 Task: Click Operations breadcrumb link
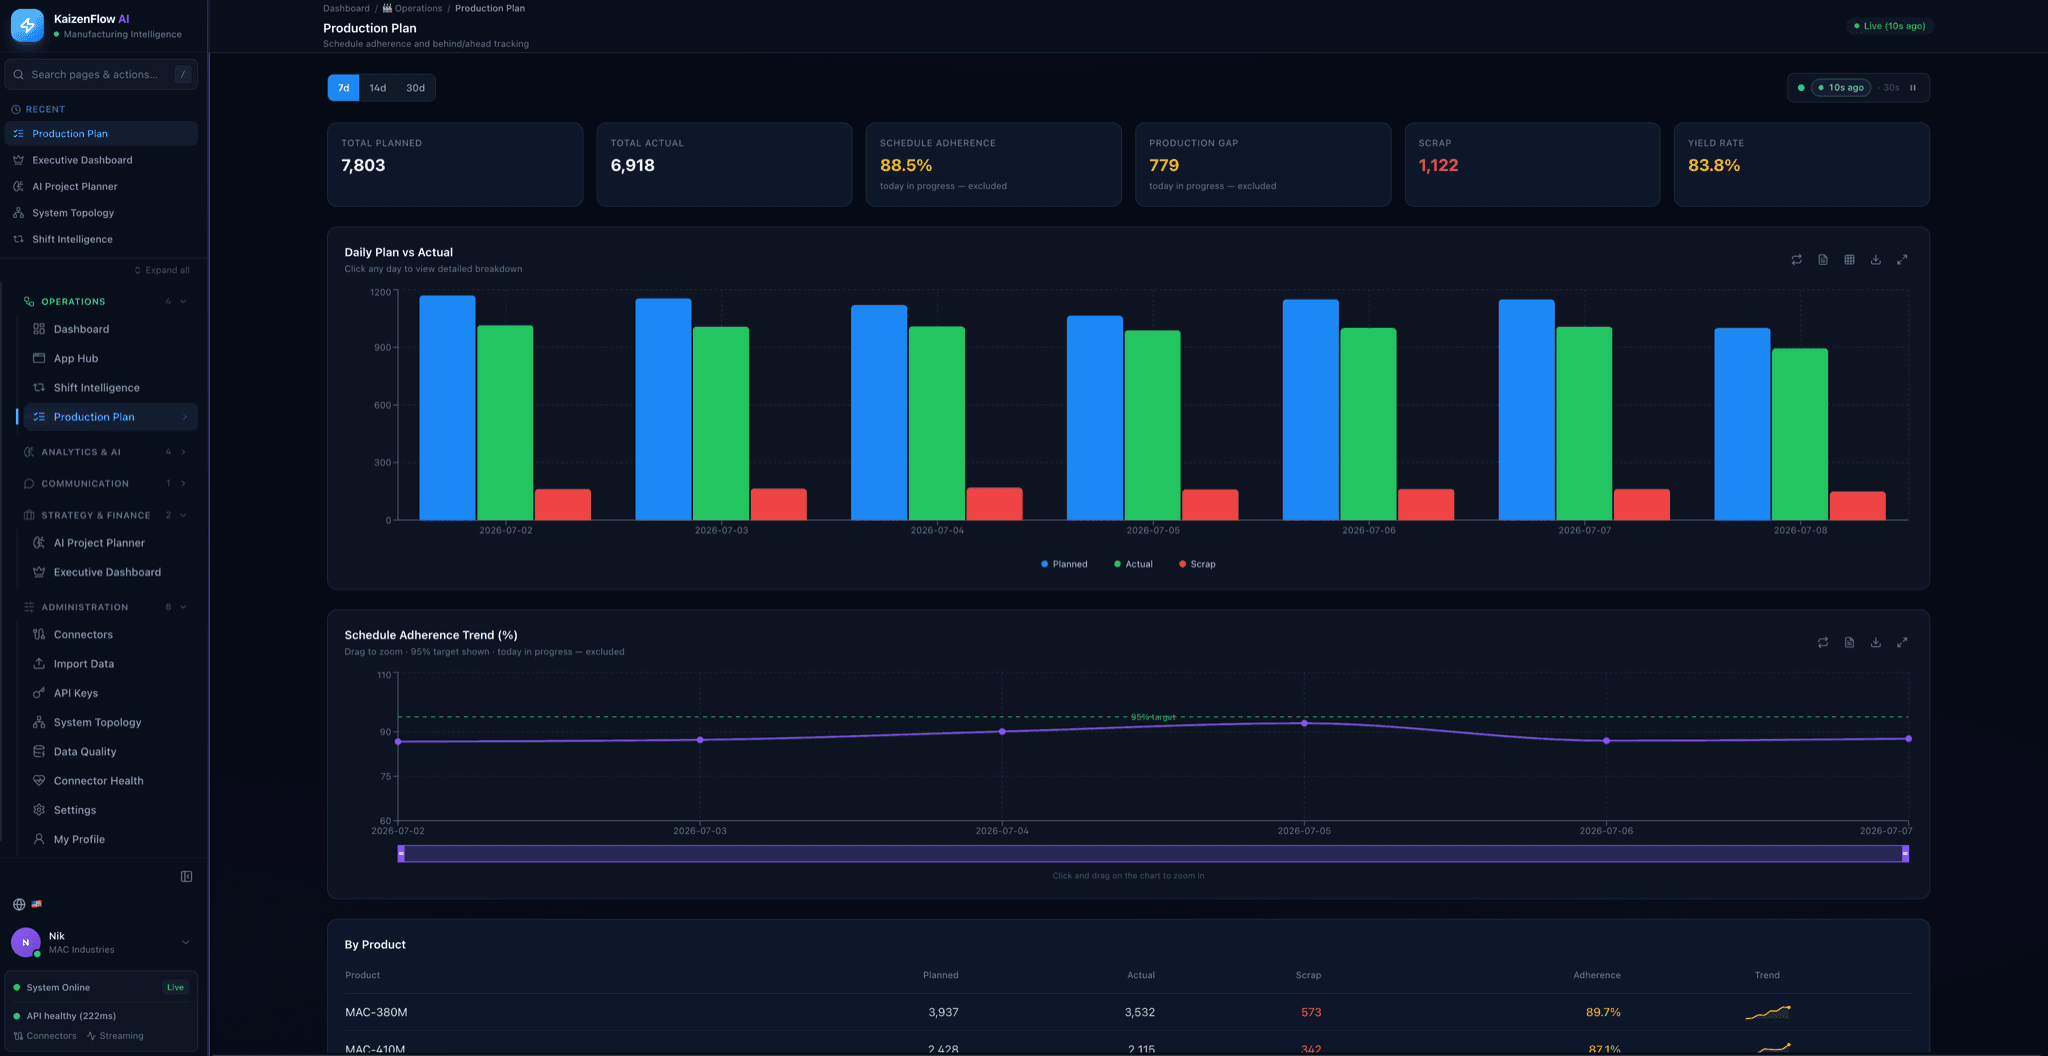pyautogui.click(x=412, y=8)
